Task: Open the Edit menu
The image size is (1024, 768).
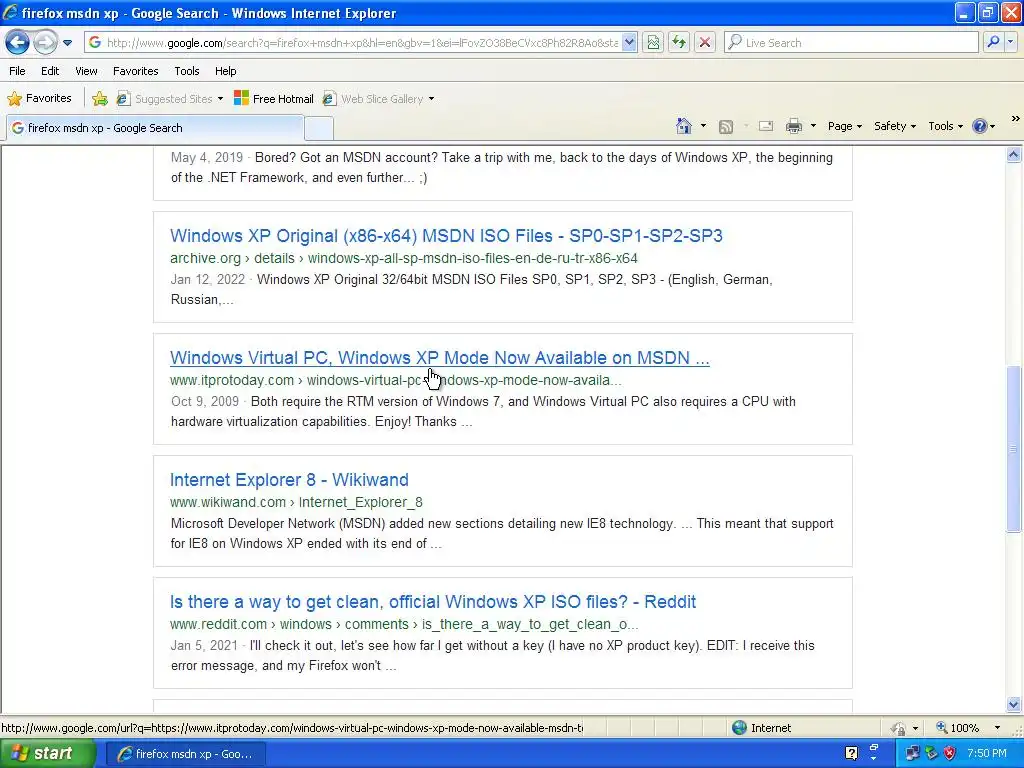Action: point(50,71)
